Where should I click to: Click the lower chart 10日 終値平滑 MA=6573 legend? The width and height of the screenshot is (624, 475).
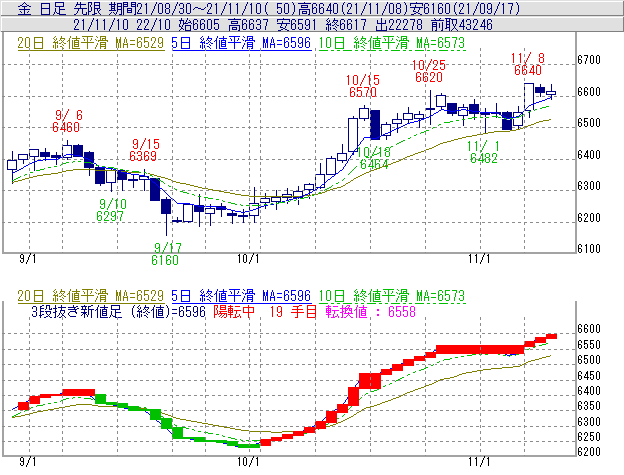click(392, 296)
